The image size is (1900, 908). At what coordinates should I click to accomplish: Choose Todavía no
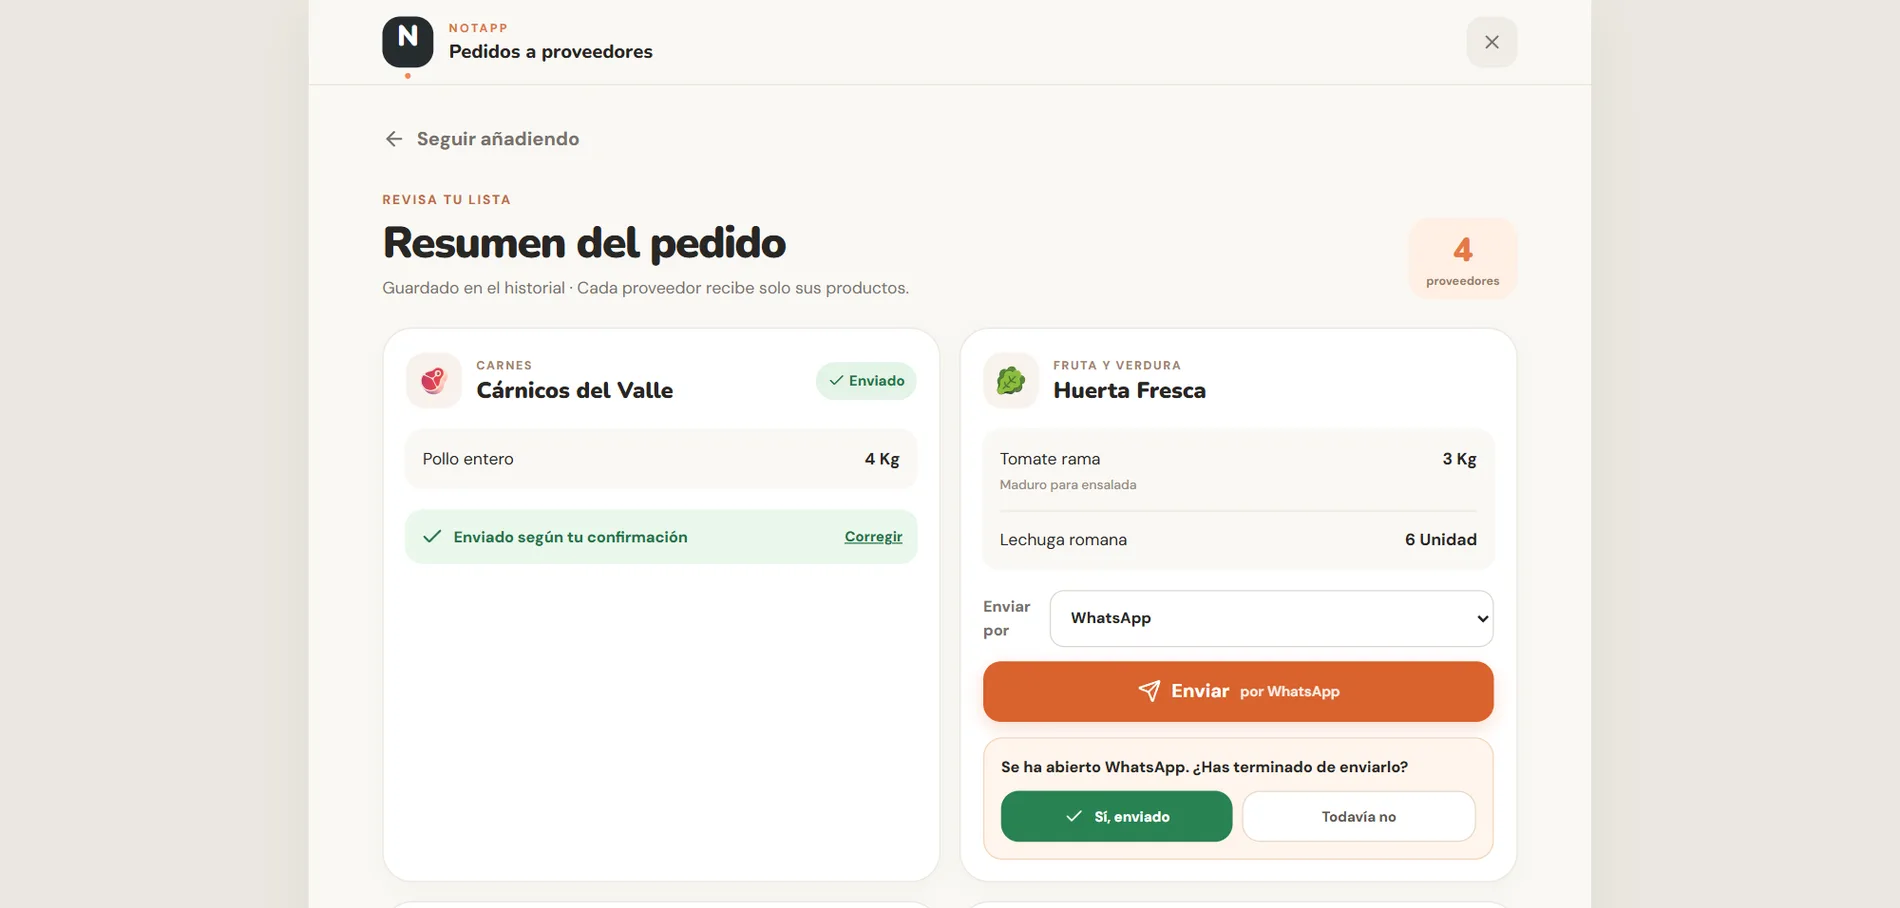[1358, 816]
